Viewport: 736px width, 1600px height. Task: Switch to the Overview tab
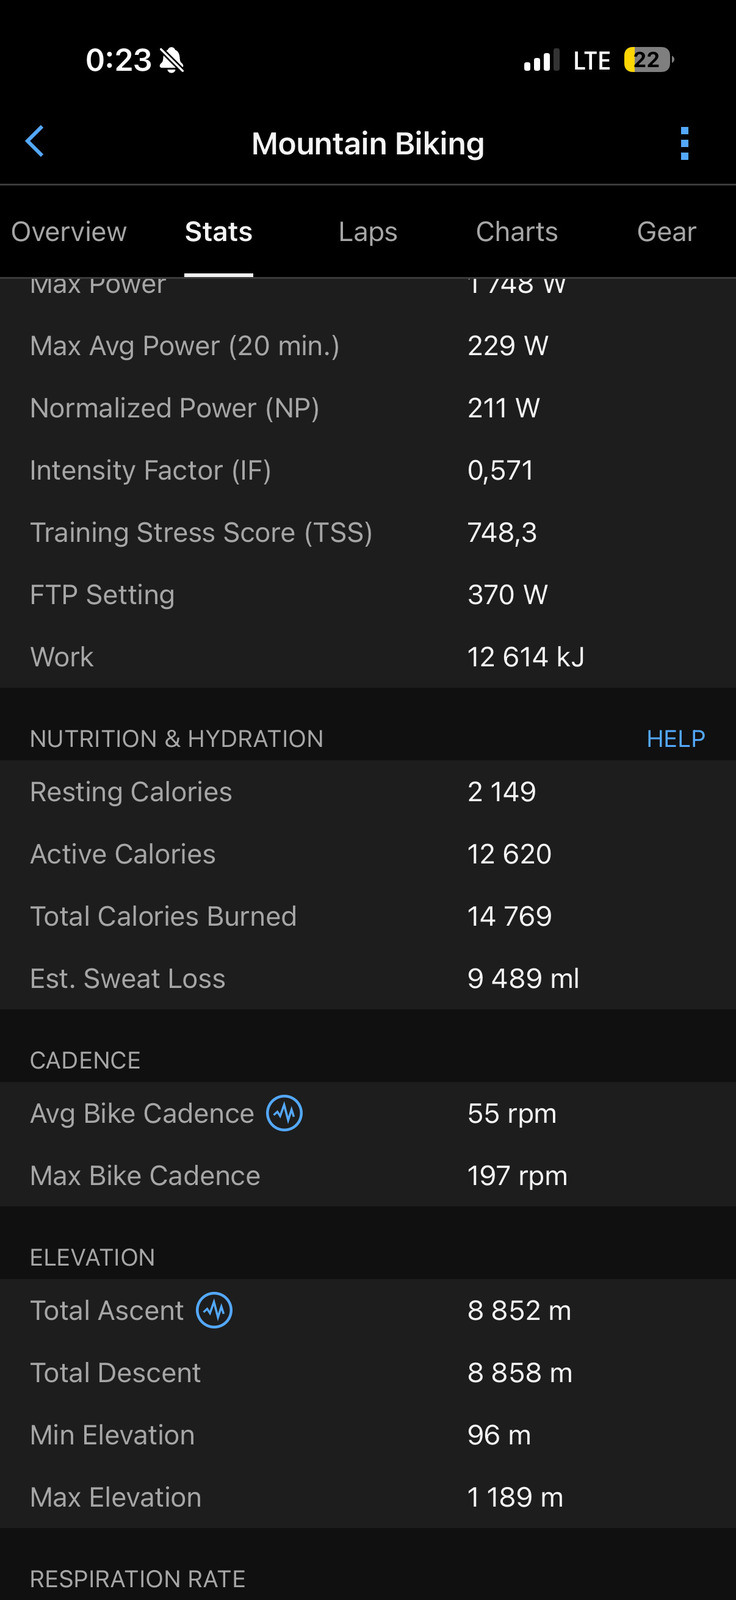click(x=69, y=232)
